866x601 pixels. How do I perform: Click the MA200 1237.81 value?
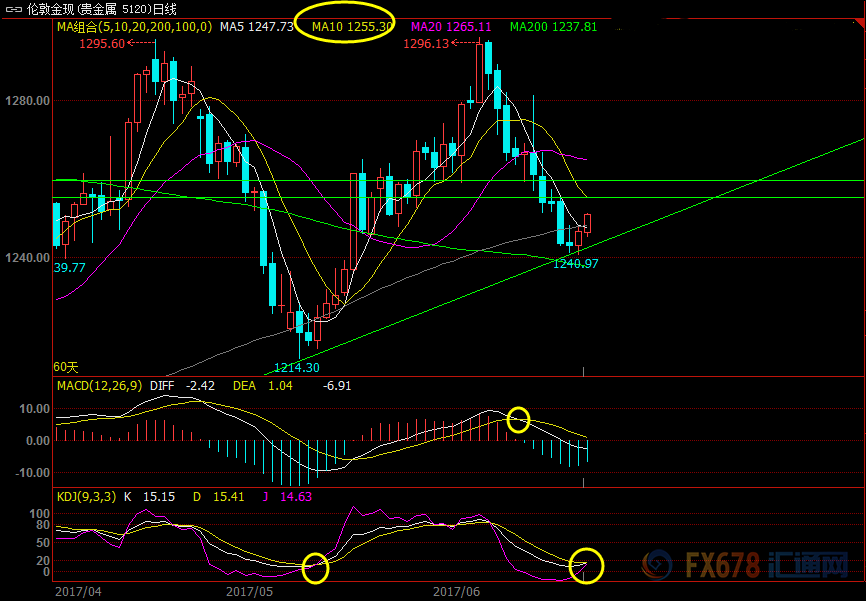coord(553,27)
